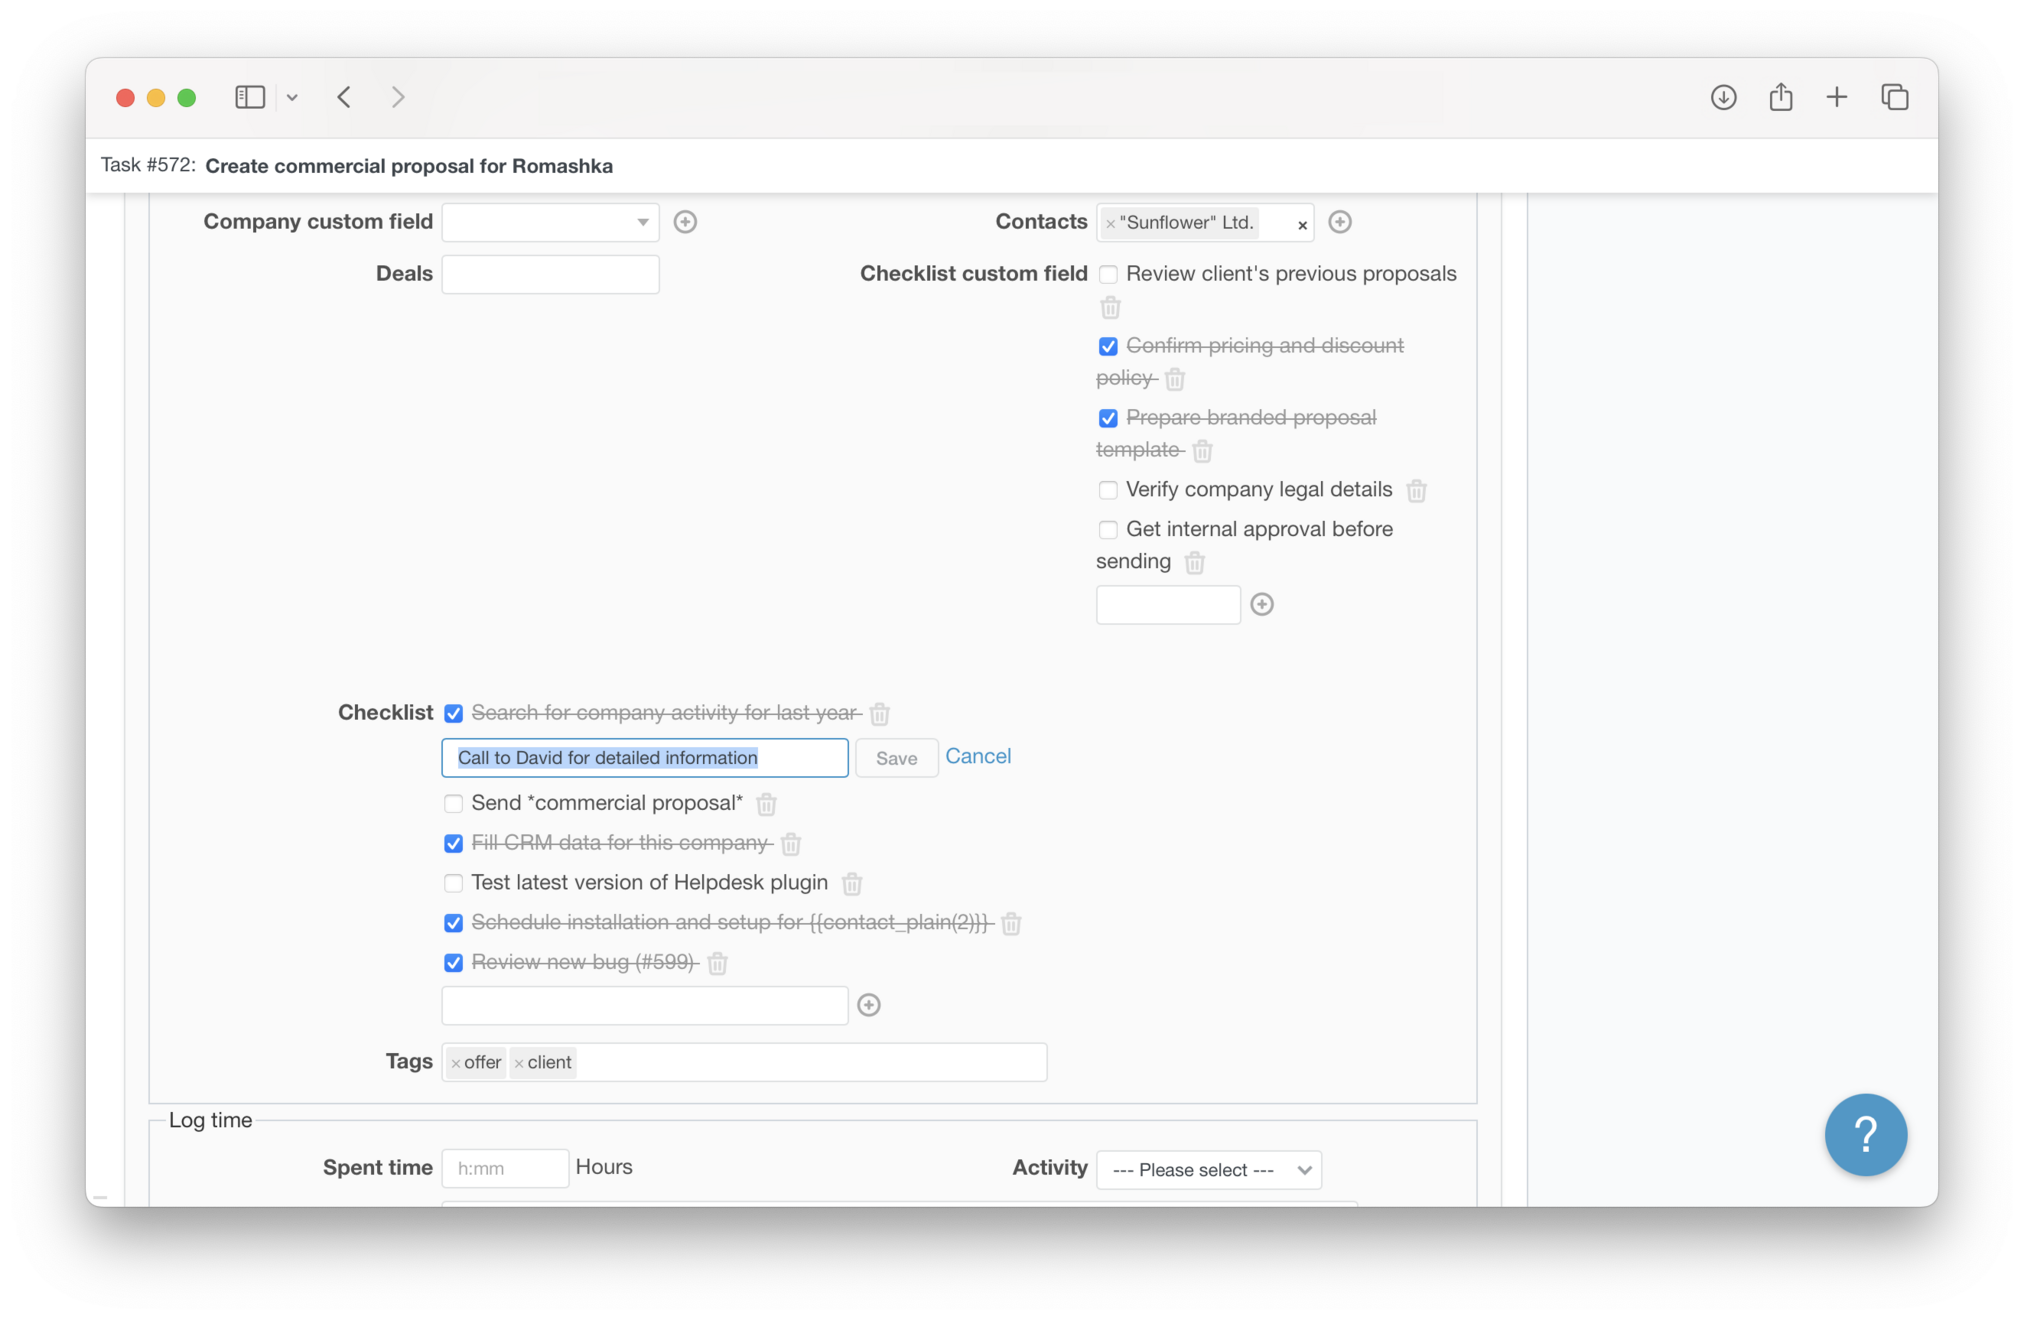Delete 'Verify company legal details' item
Image resolution: width=2024 pixels, height=1320 pixels.
tap(1416, 490)
